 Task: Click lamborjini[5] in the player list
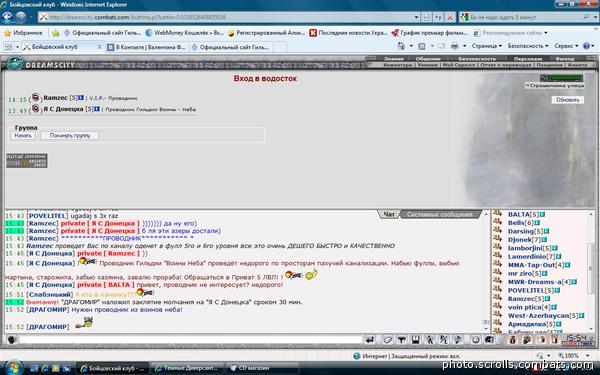(x=529, y=248)
